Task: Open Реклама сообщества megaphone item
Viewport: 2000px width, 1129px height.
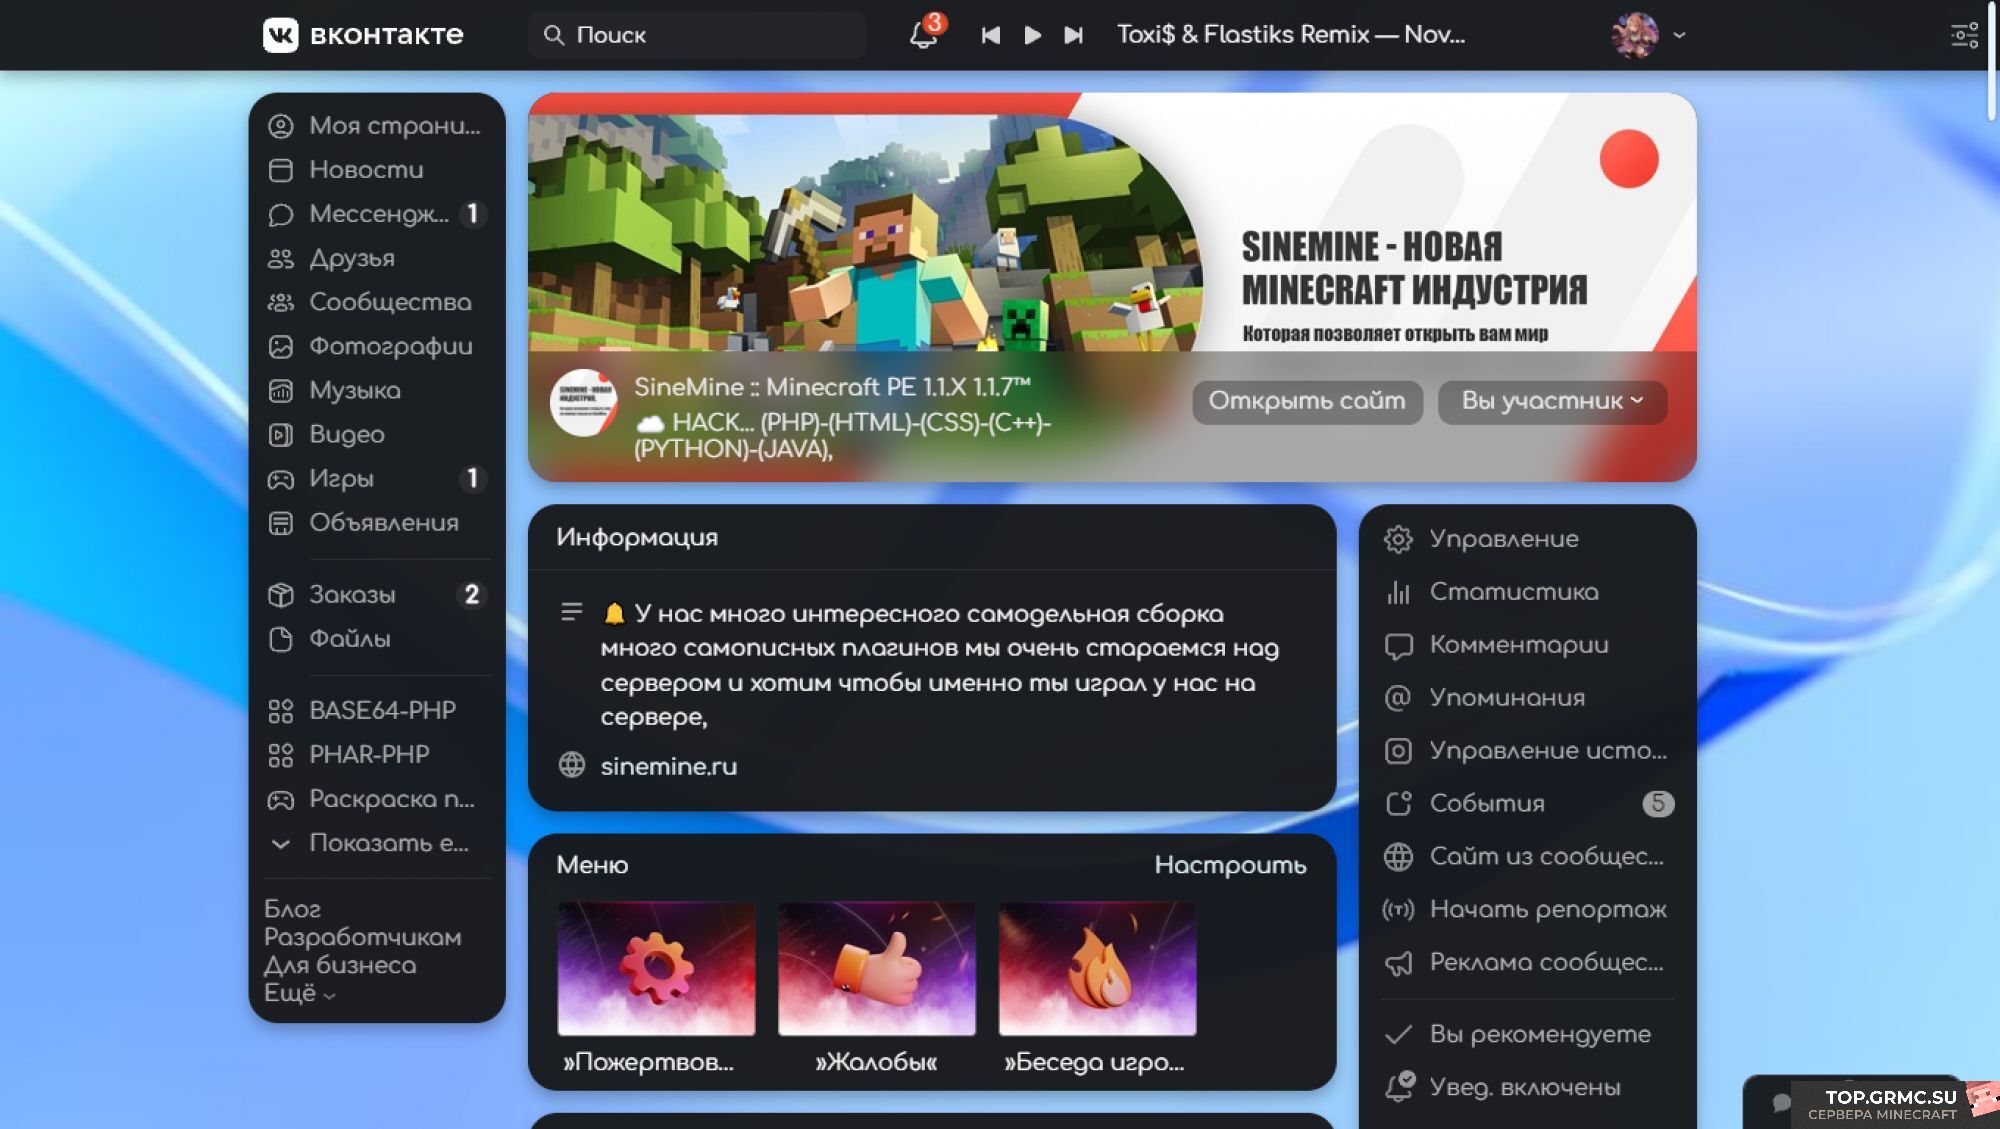Action: click(1527, 963)
